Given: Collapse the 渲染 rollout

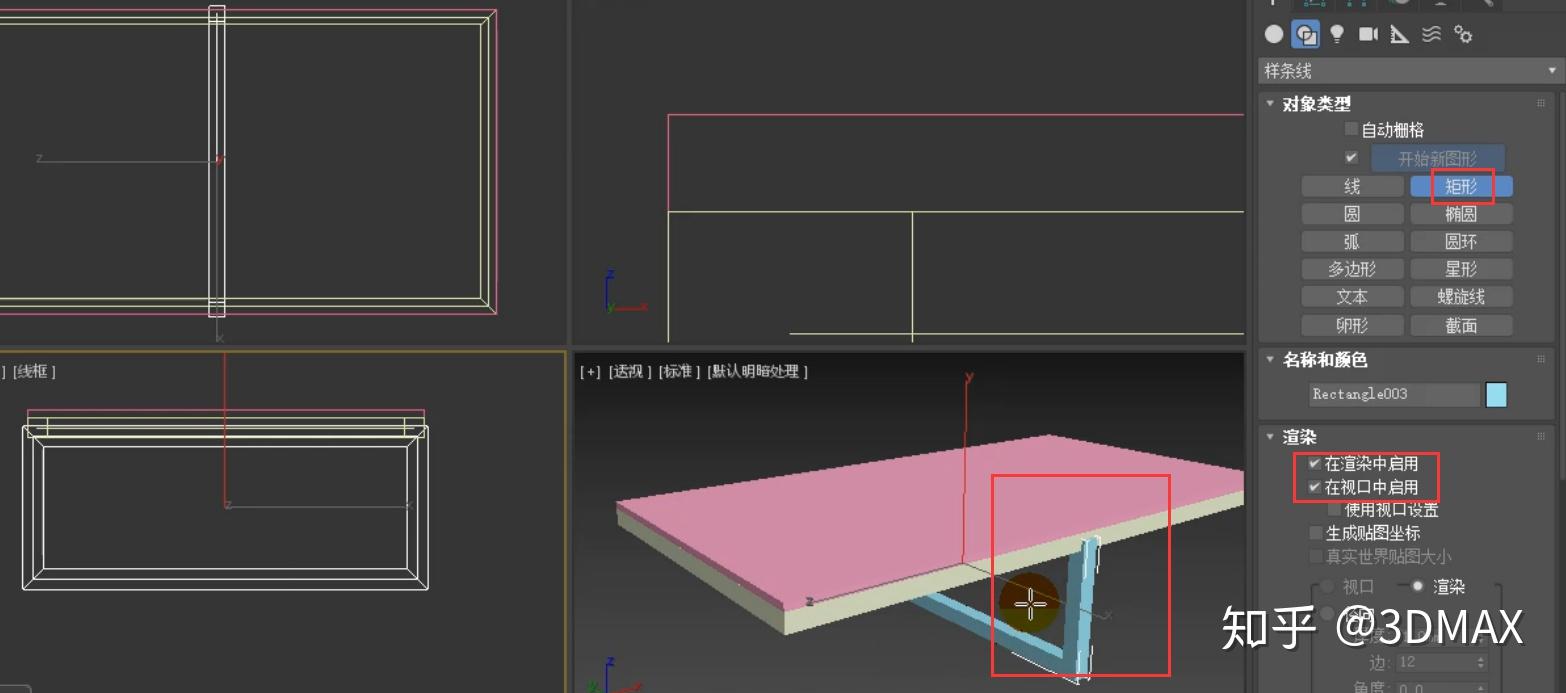Looking at the screenshot, I should pos(1270,437).
